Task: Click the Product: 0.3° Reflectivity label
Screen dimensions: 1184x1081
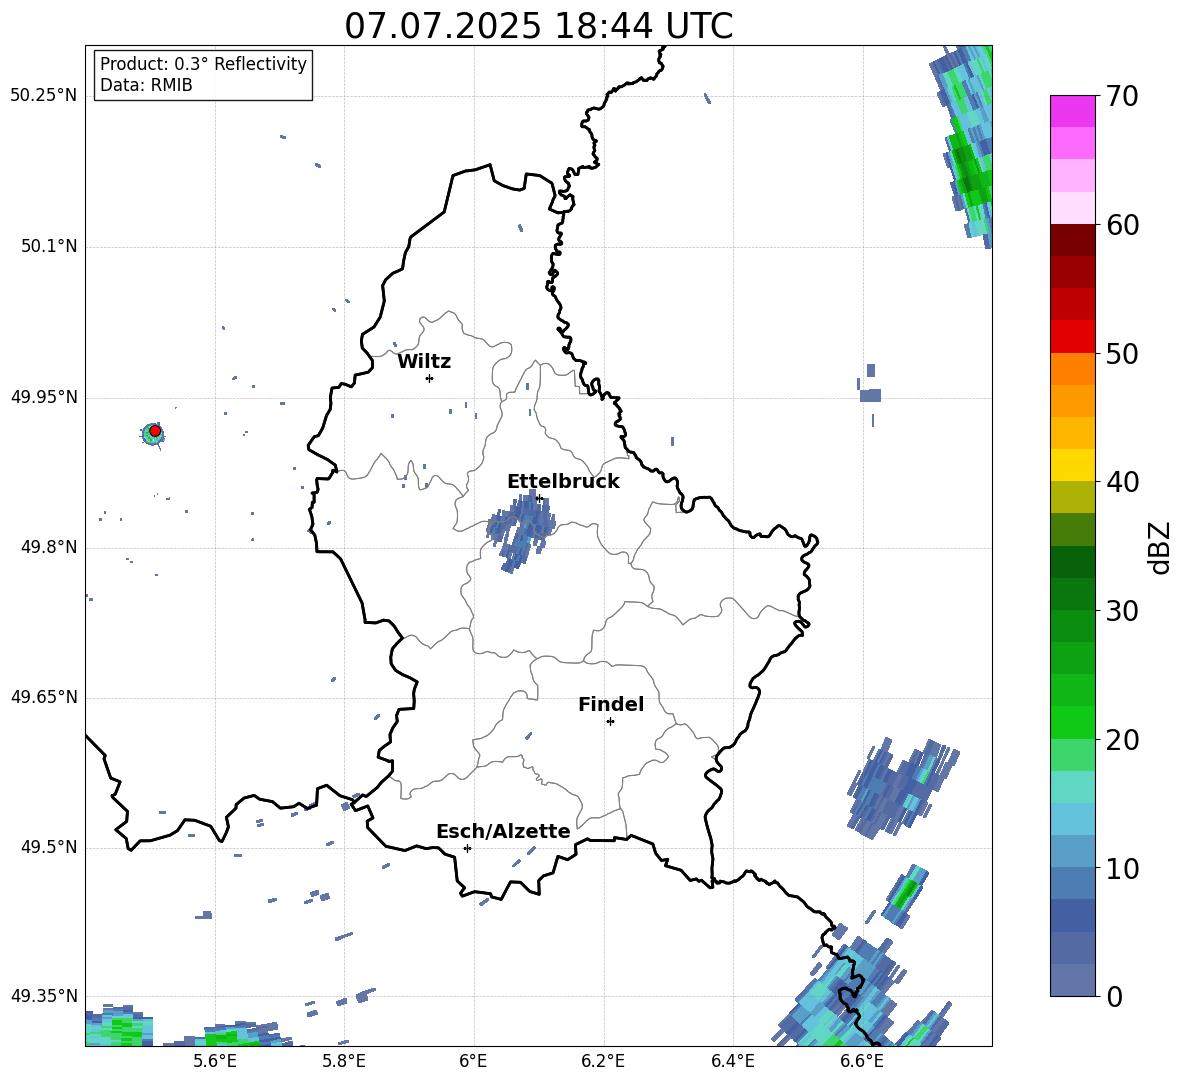Action: coord(203,64)
